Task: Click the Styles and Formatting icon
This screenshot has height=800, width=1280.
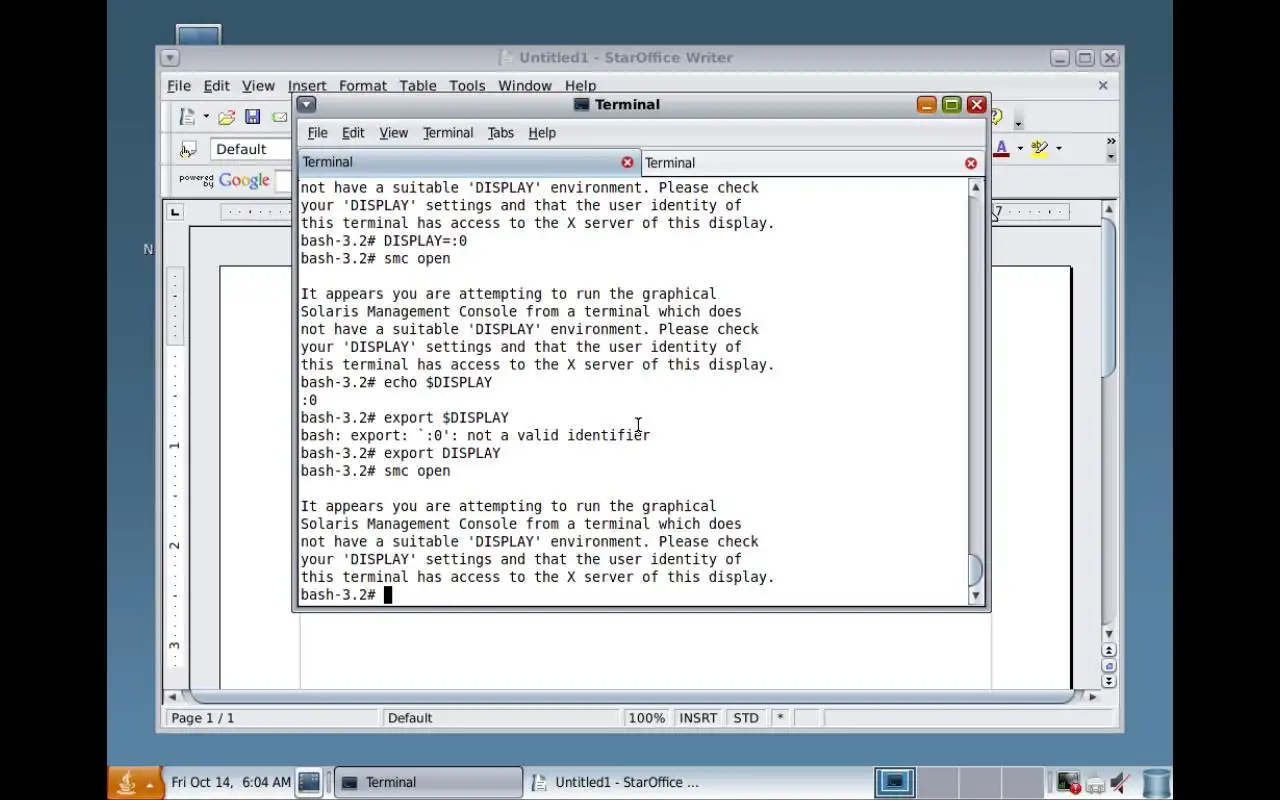Action: click(x=188, y=149)
